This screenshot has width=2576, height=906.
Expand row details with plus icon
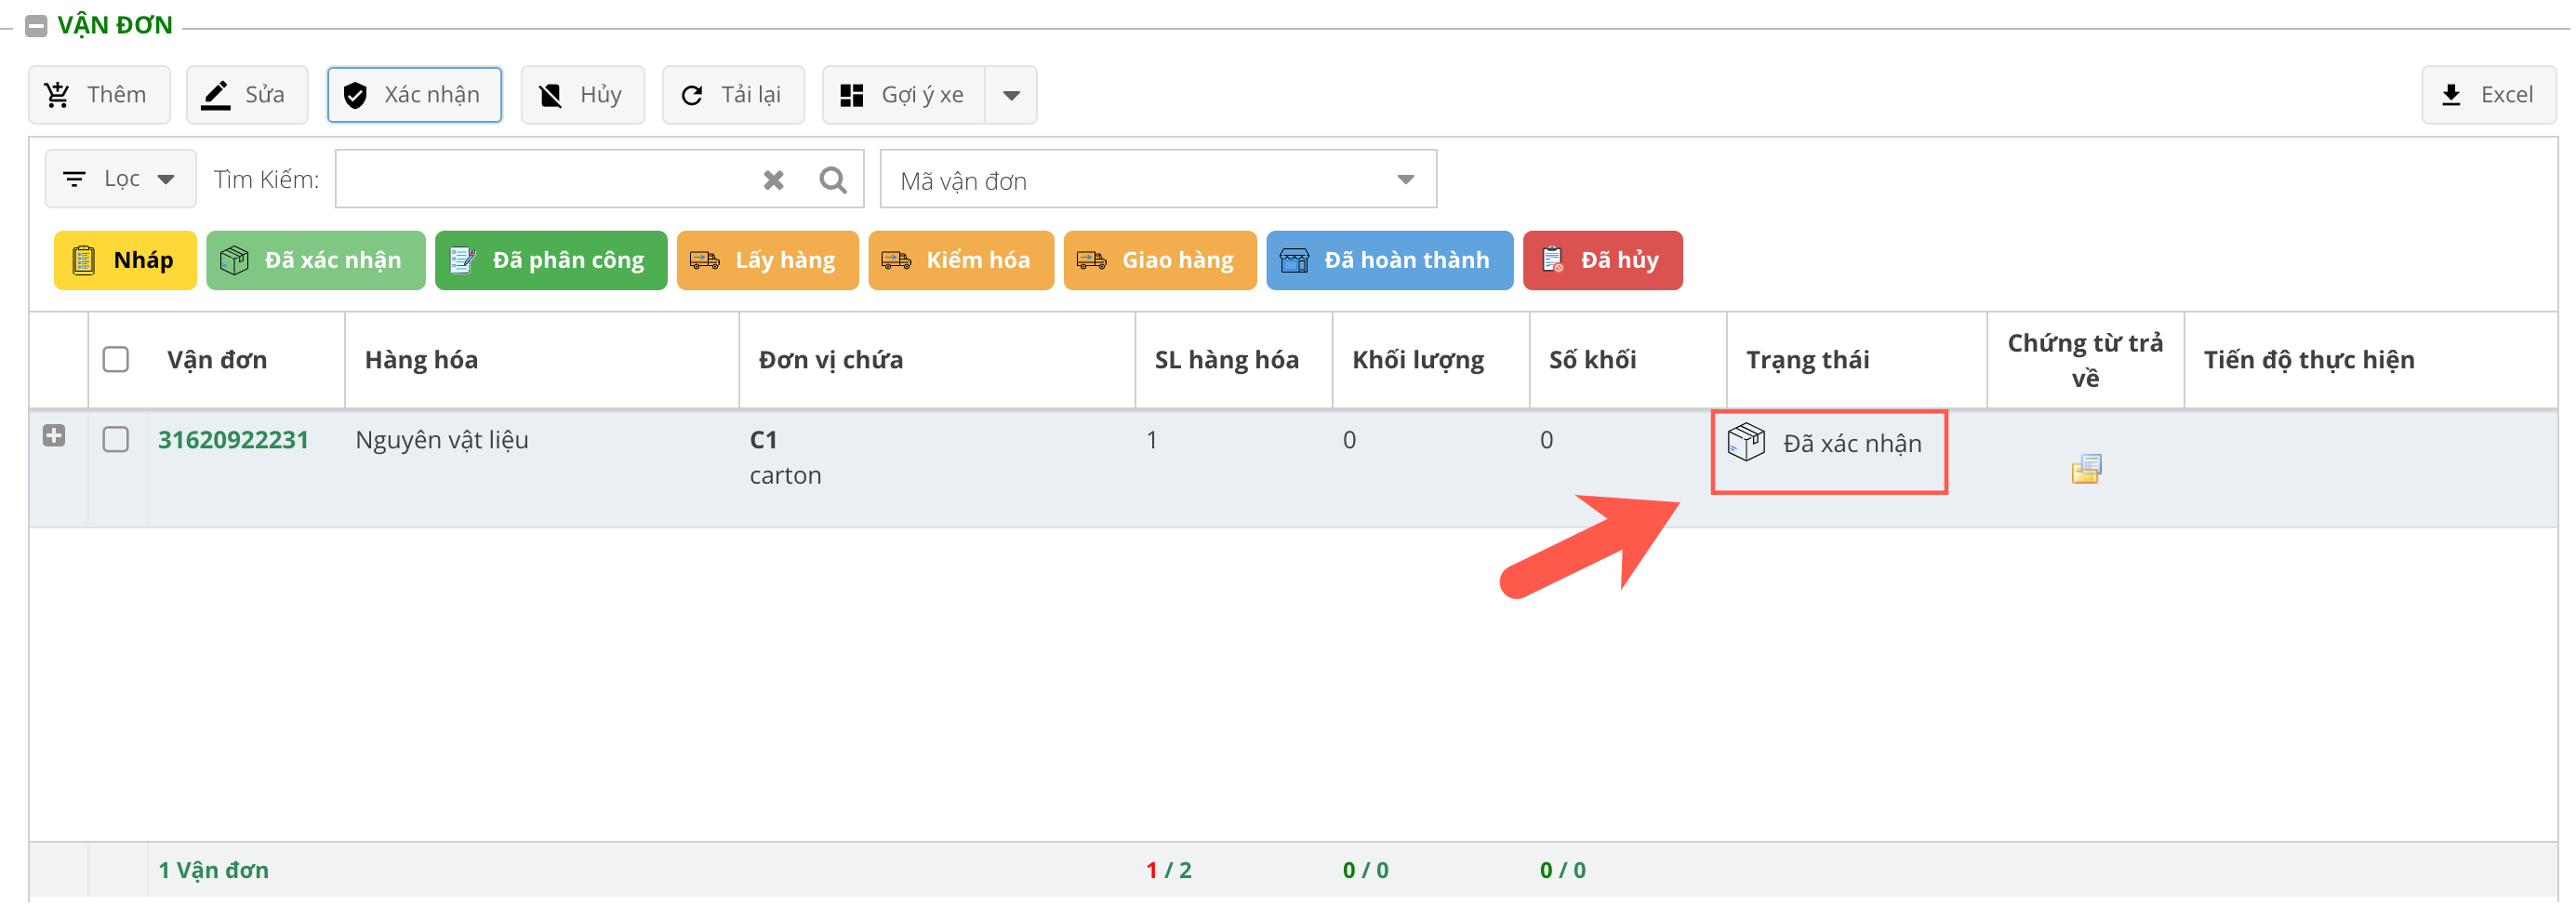click(54, 436)
